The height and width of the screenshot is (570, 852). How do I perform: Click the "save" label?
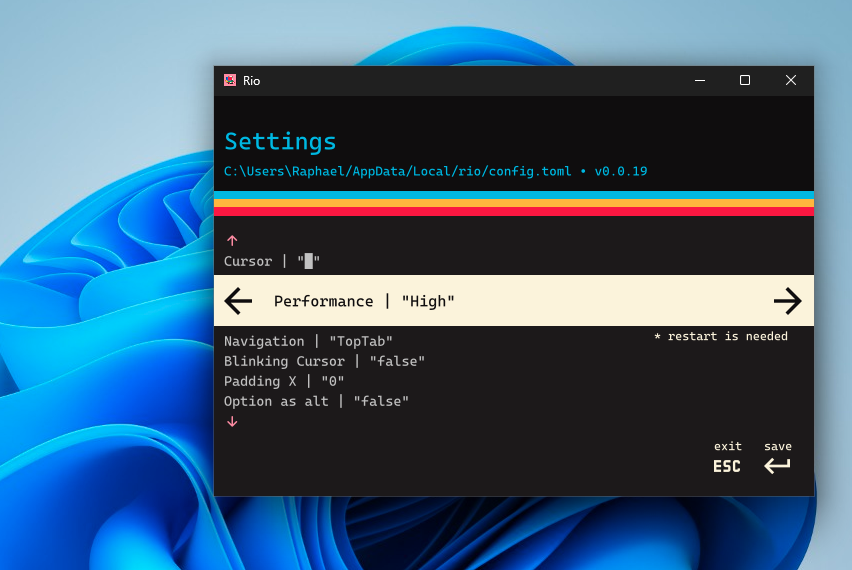(778, 446)
